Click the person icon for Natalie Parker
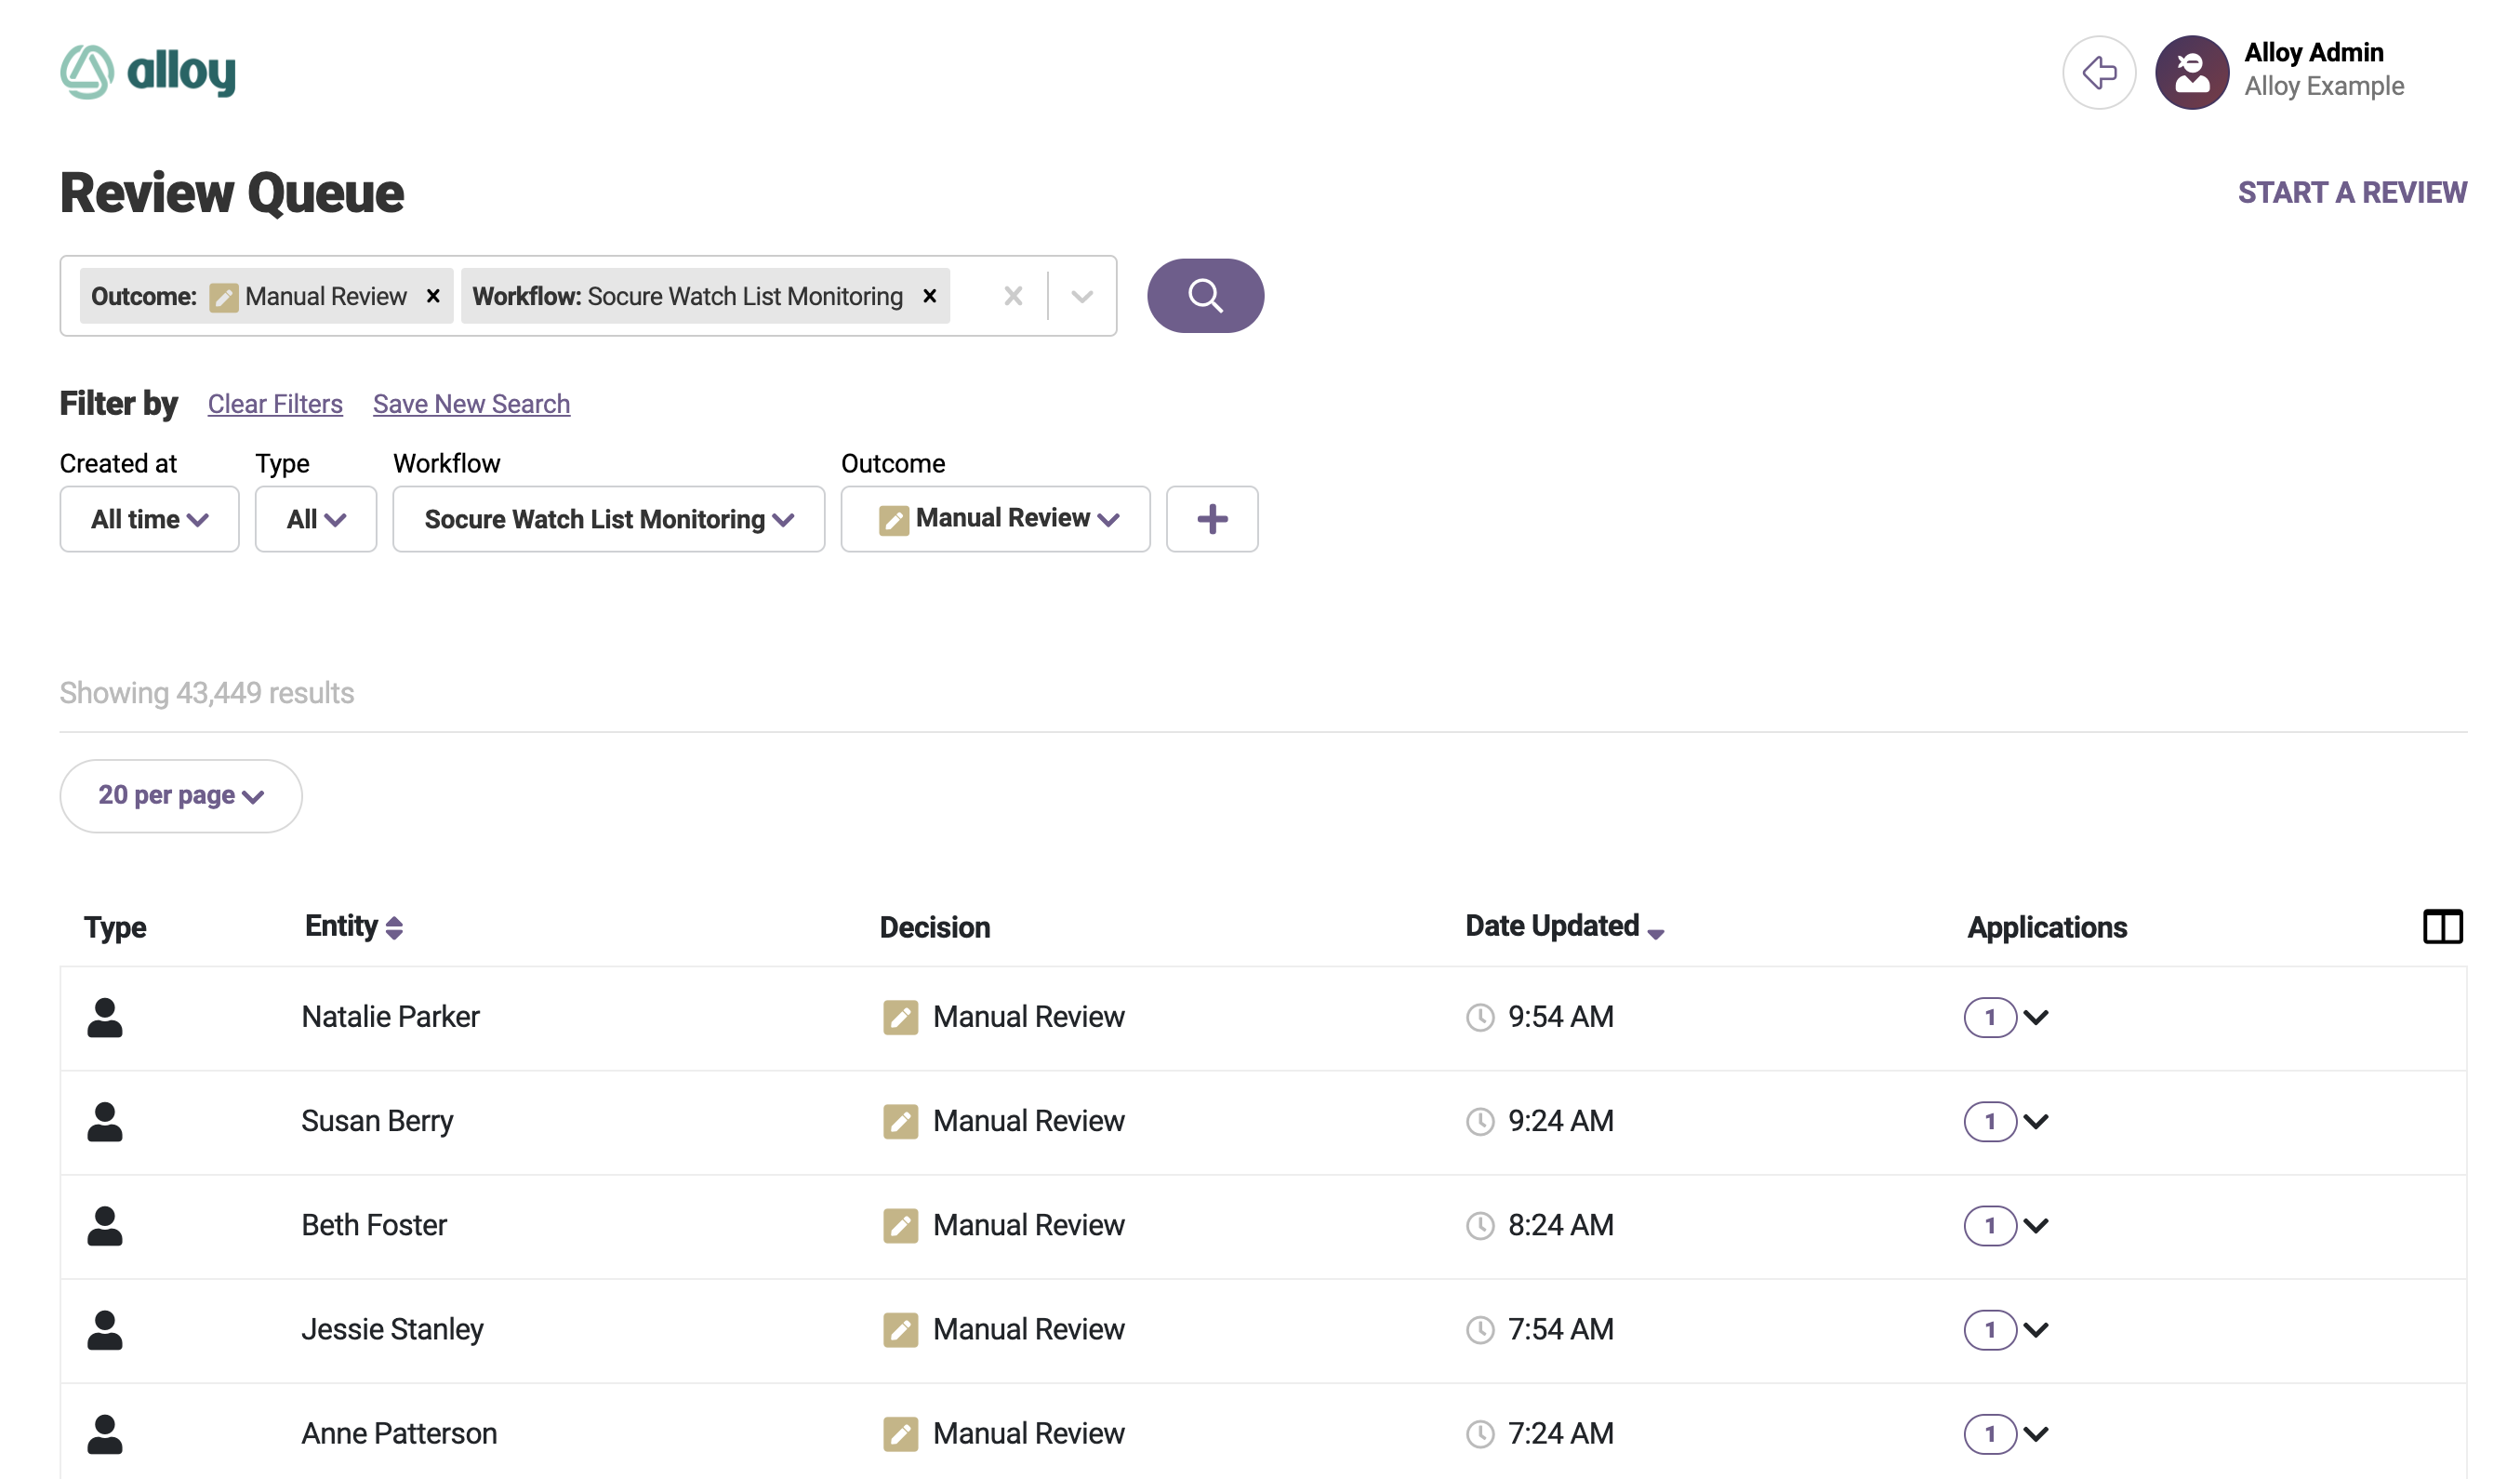This screenshot has width=2520, height=1479. [x=105, y=1018]
